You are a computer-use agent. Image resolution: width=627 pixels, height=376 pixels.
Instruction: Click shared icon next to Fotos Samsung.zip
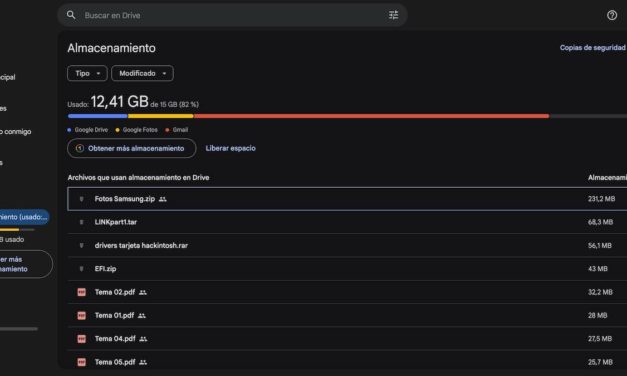(163, 199)
